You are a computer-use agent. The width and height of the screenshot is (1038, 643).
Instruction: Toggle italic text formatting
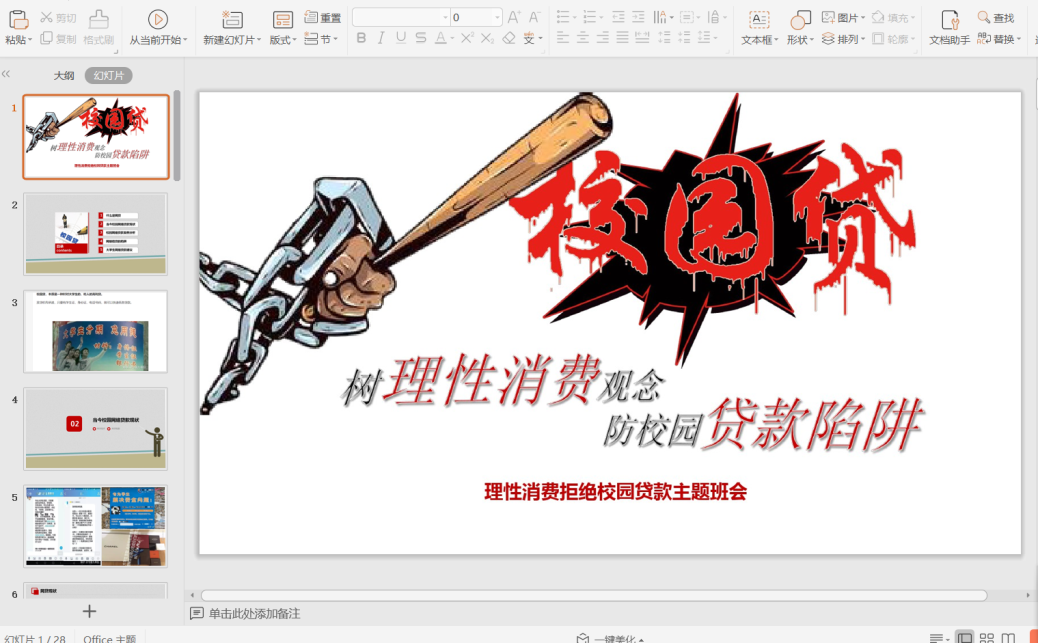pyautogui.click(x=381, y=38)
